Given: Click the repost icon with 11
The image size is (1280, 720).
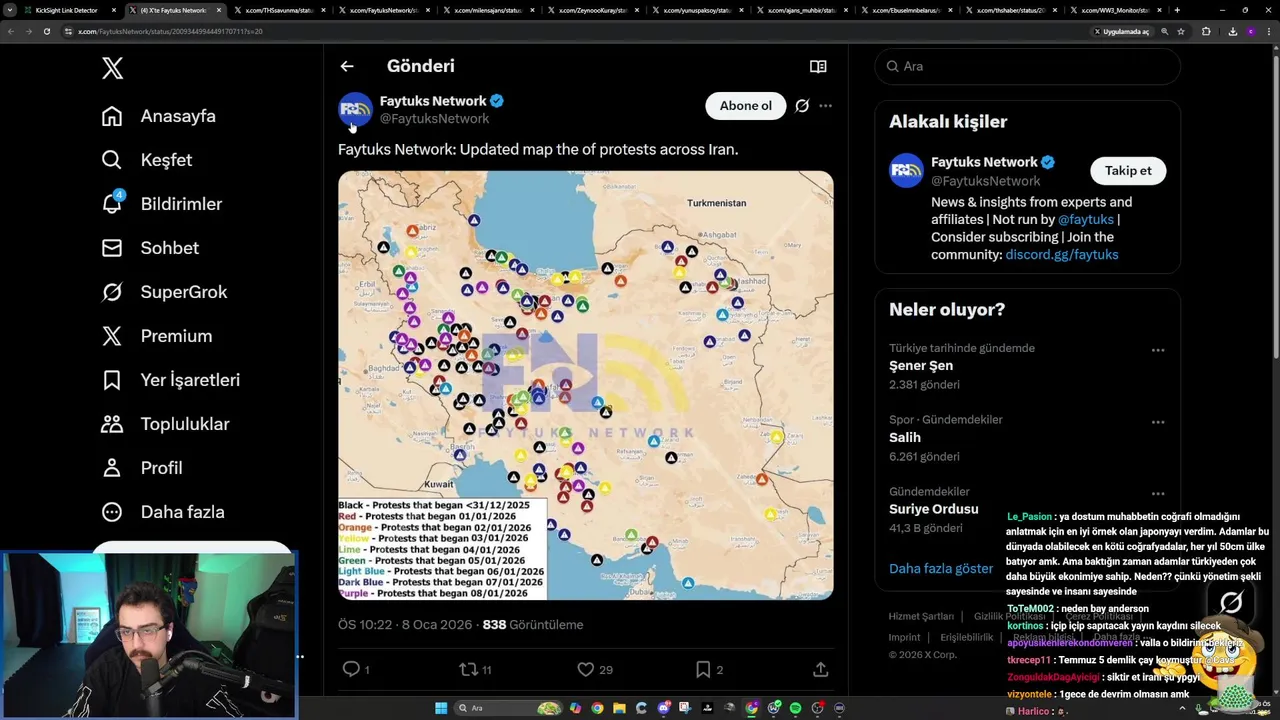Looking at the screenshot, I should point(468,669).
